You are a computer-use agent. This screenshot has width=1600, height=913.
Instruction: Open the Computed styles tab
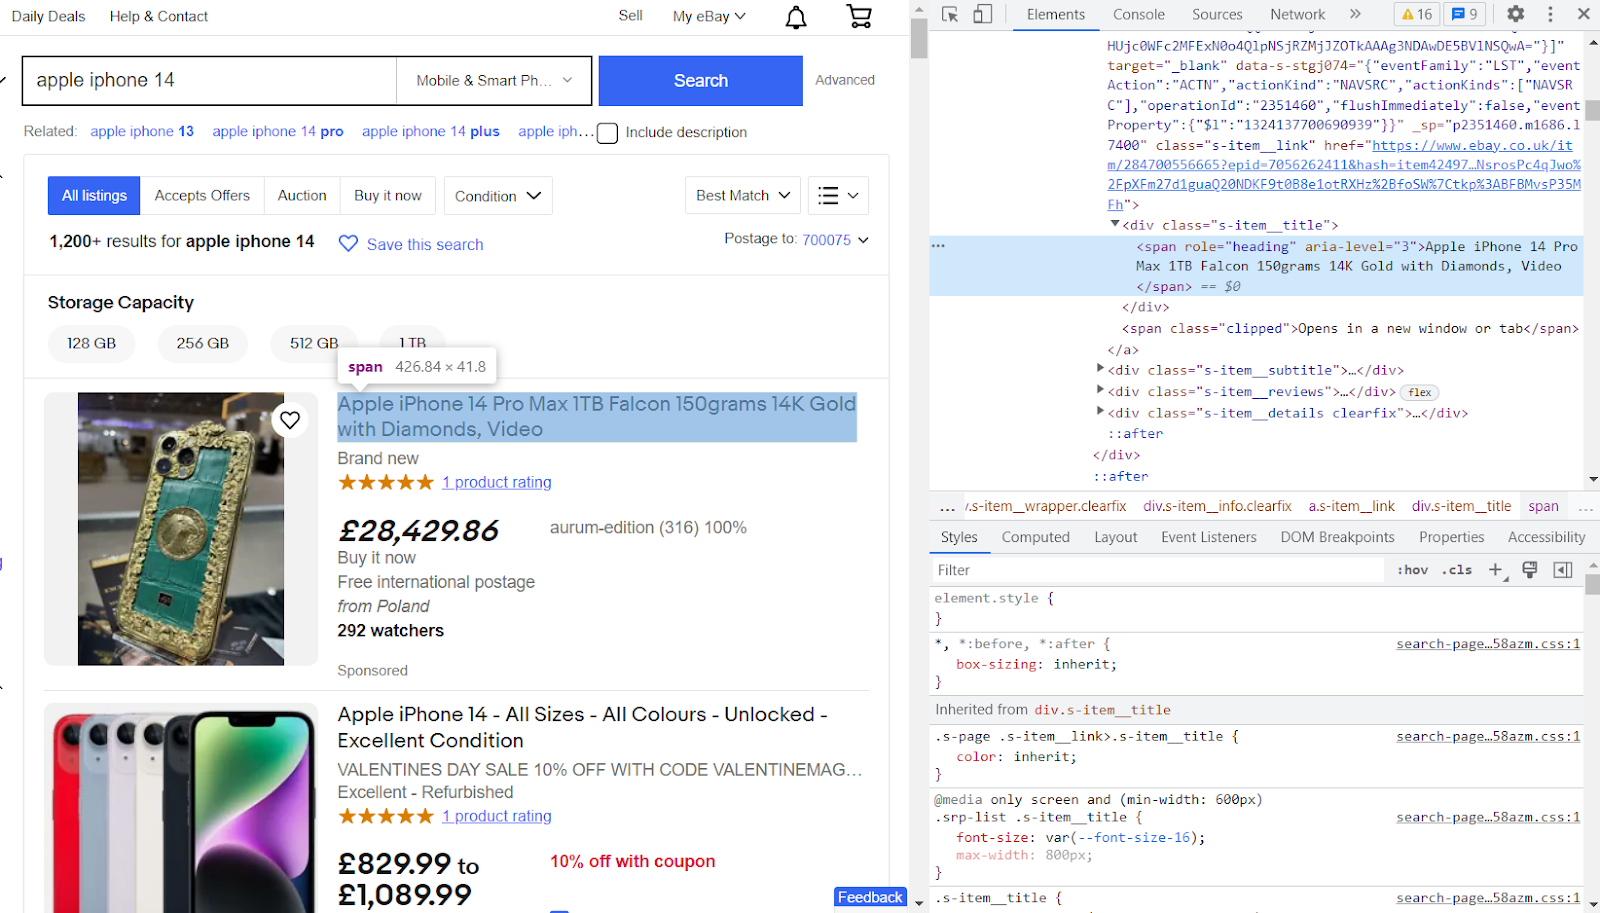coord(1036,537)
